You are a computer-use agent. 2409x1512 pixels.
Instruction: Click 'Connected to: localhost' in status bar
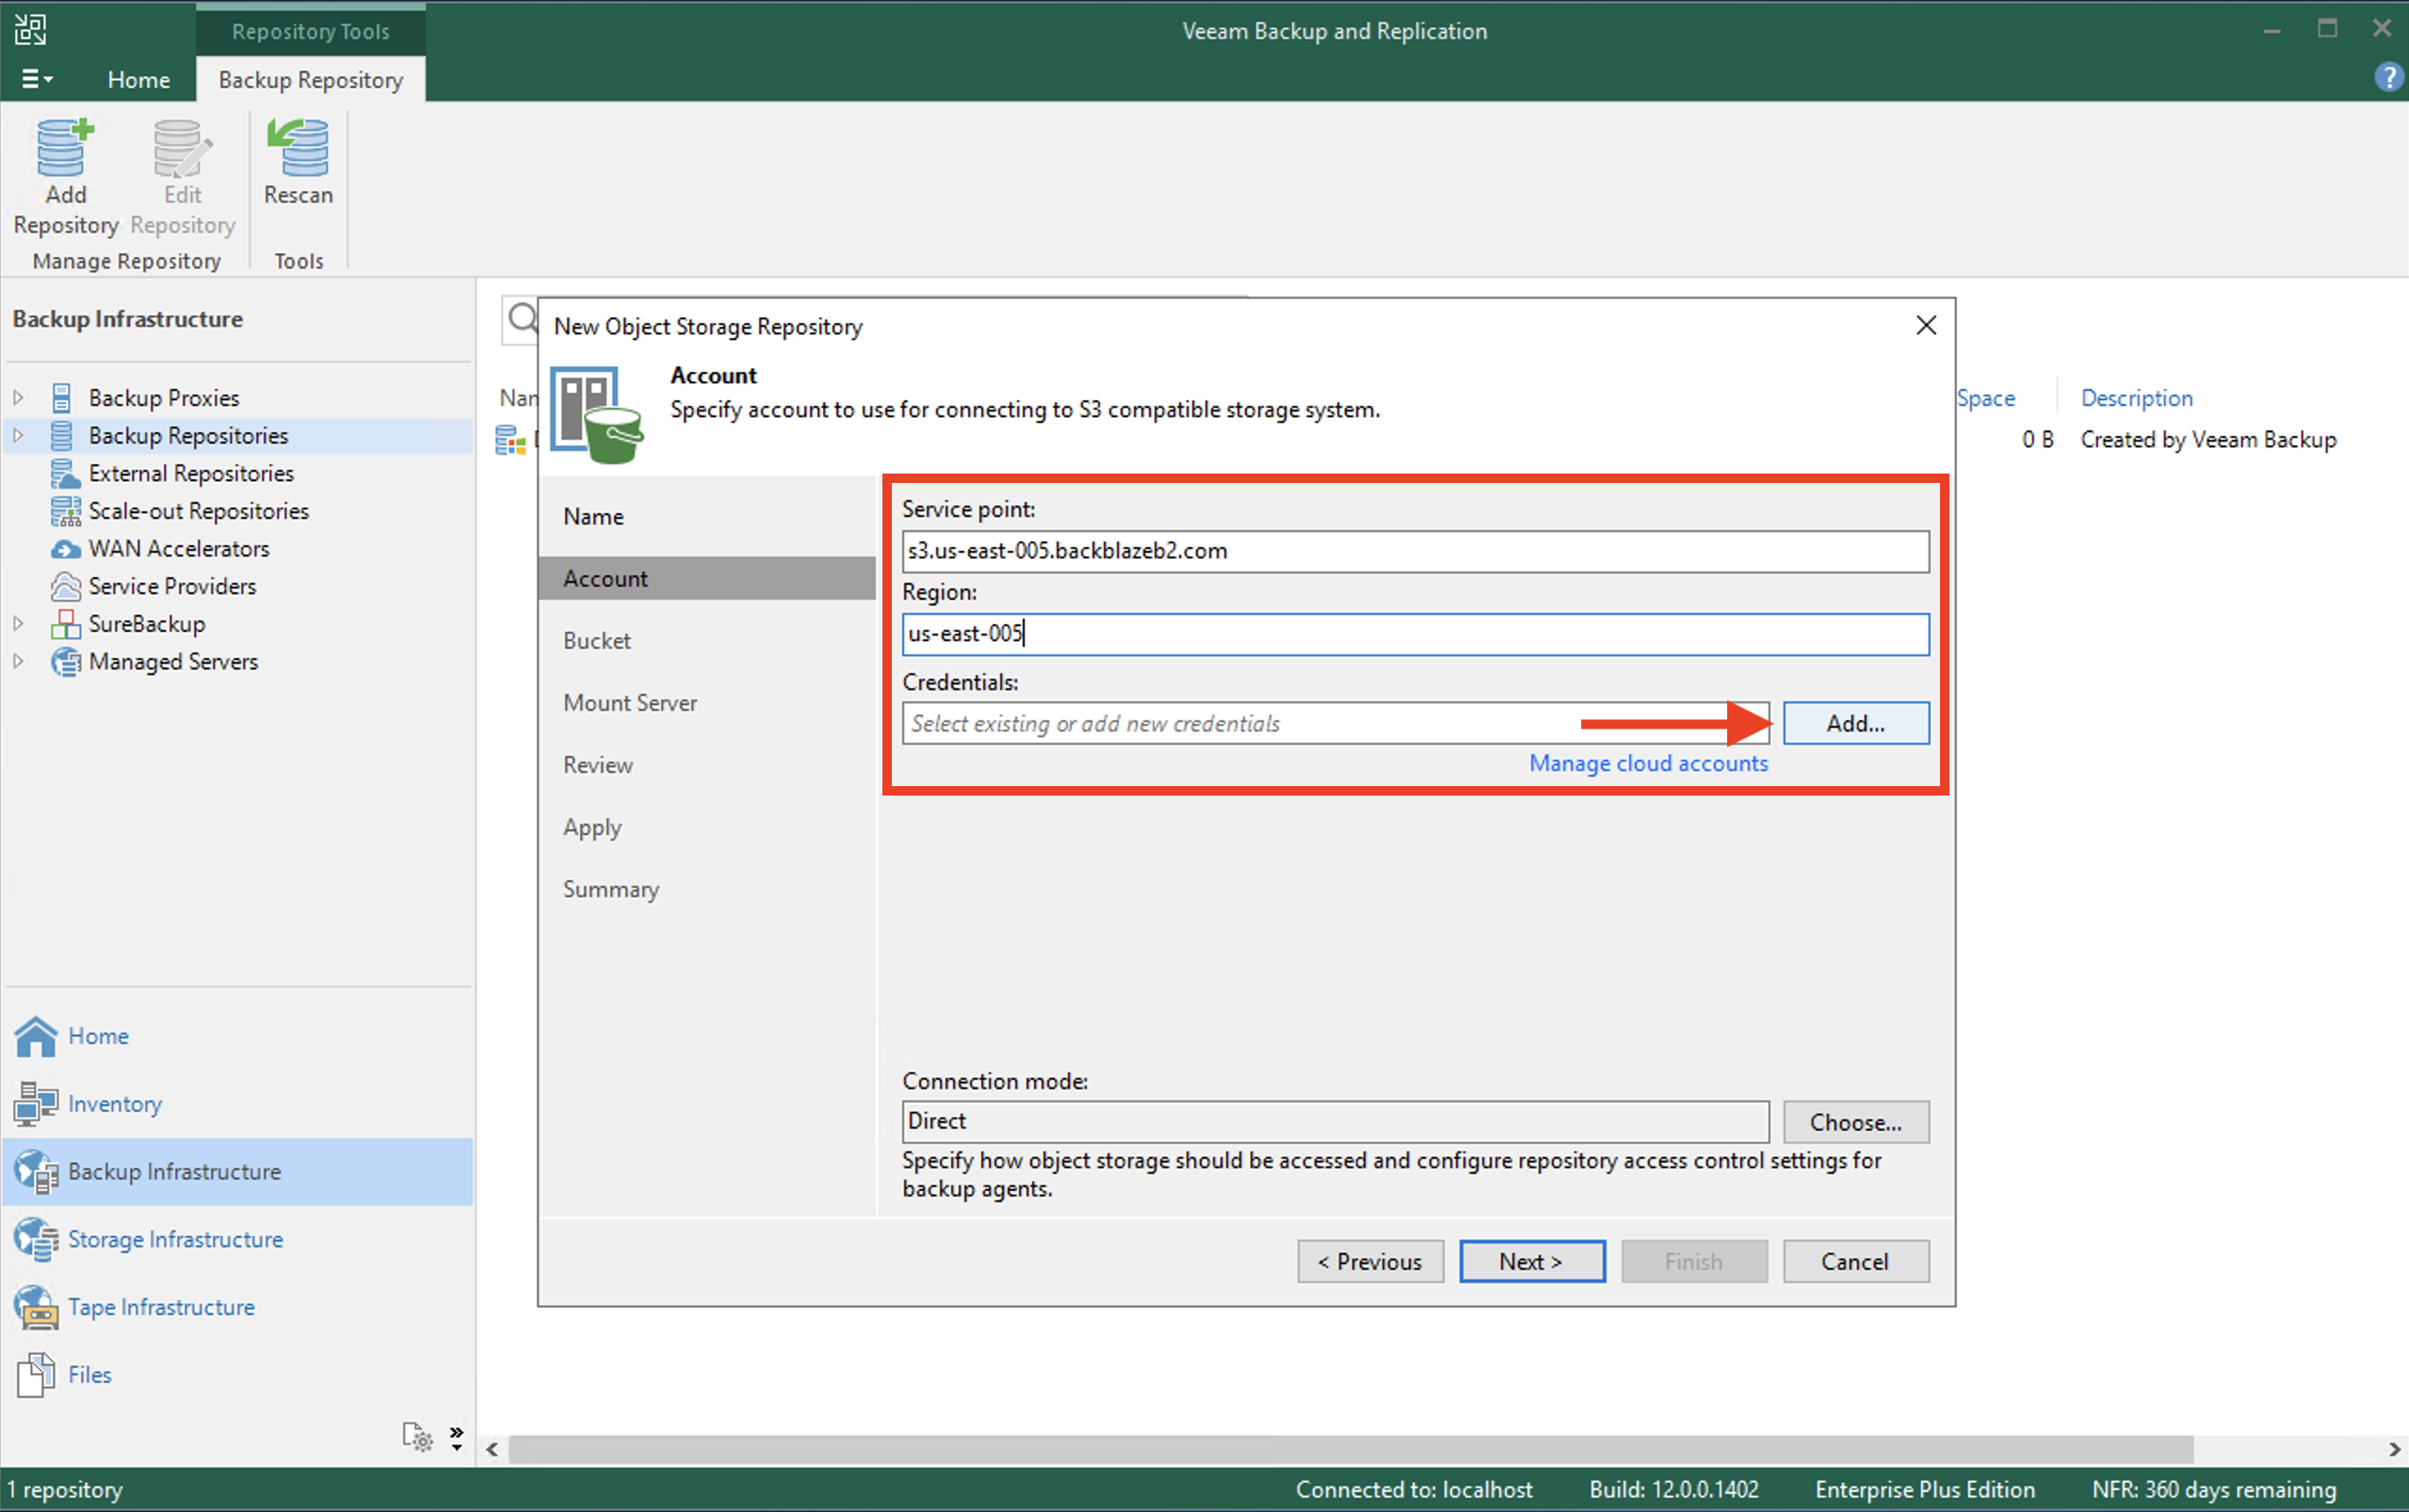pyautogui.click(x=1414, y=1489)
